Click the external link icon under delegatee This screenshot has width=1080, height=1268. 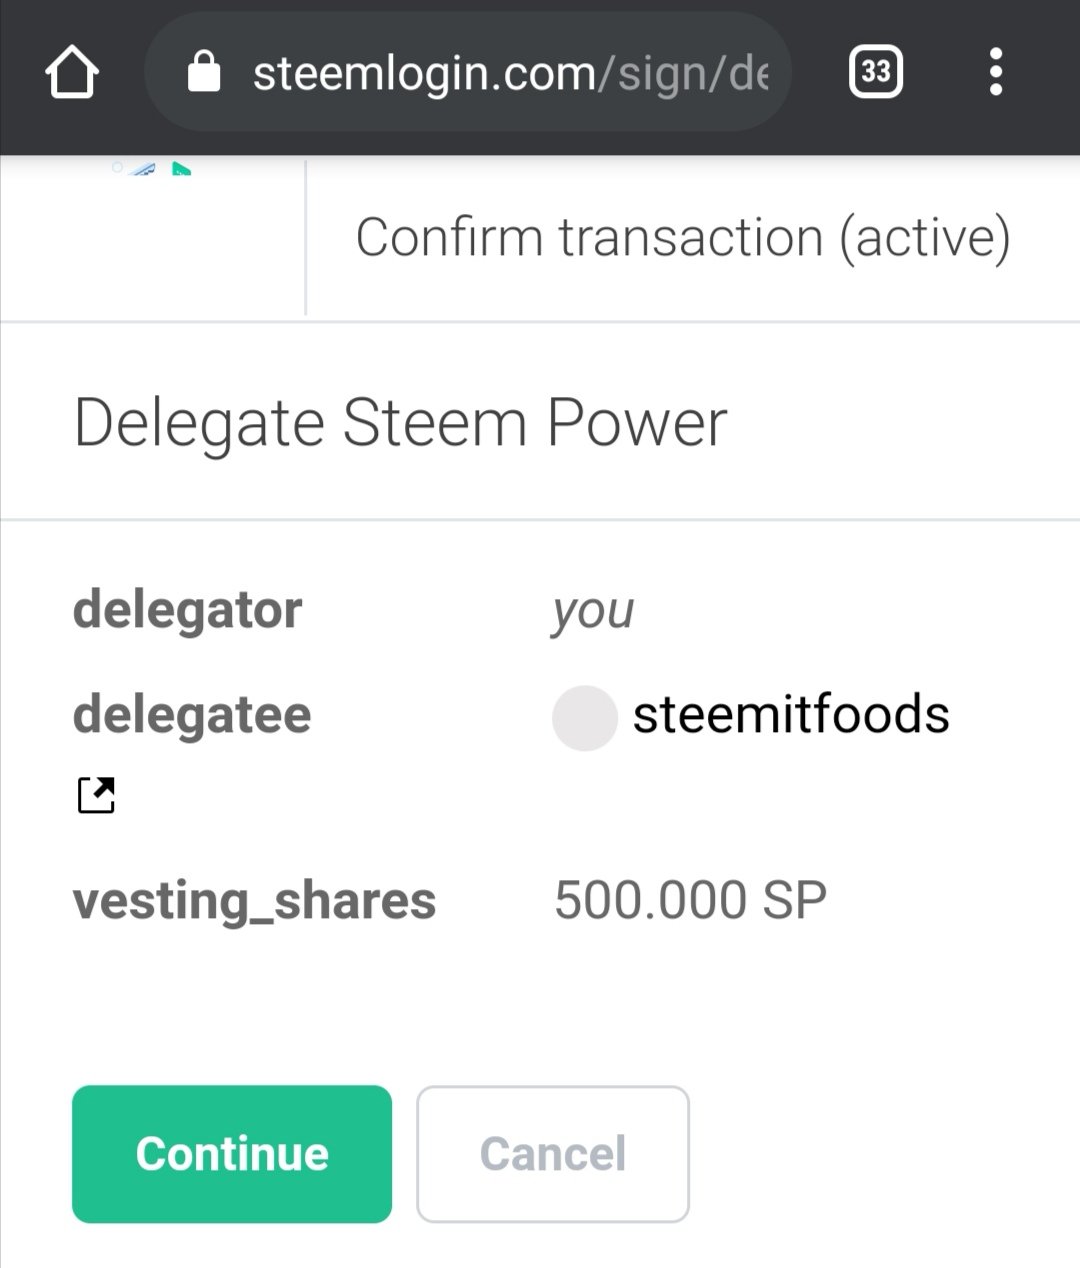pyautogui.click(x=96, y=795)
